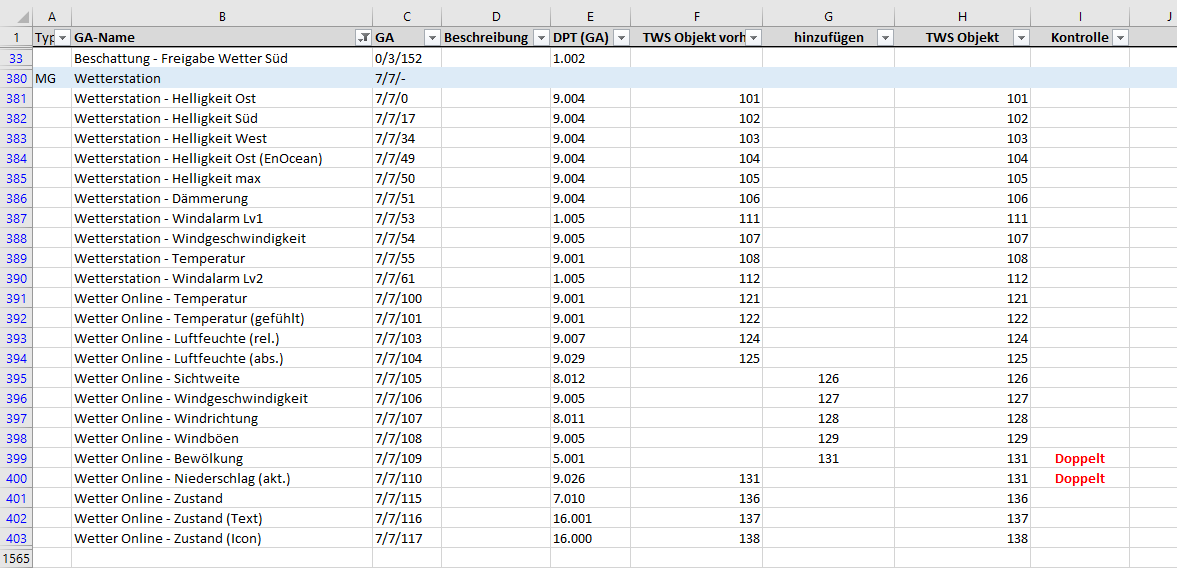
Task: Open the active GA-Name filter dropdown
Action: click(x=364, y=38)
